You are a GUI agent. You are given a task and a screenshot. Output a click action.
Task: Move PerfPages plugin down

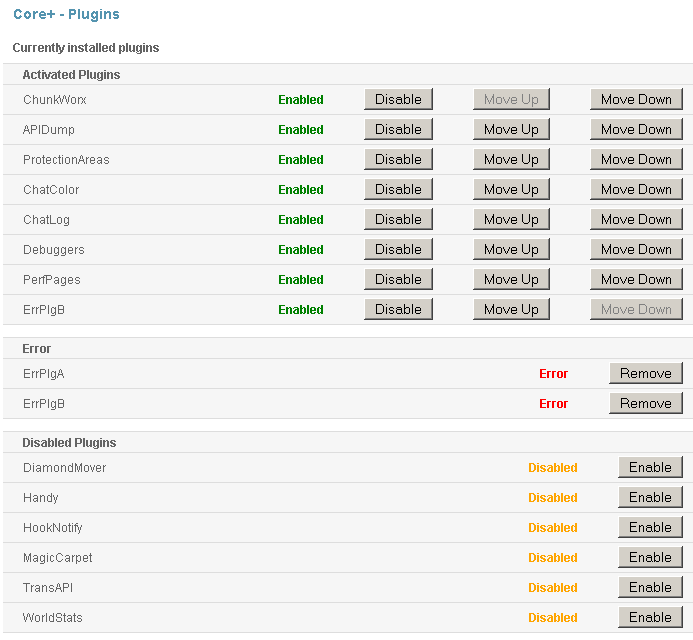636,279
